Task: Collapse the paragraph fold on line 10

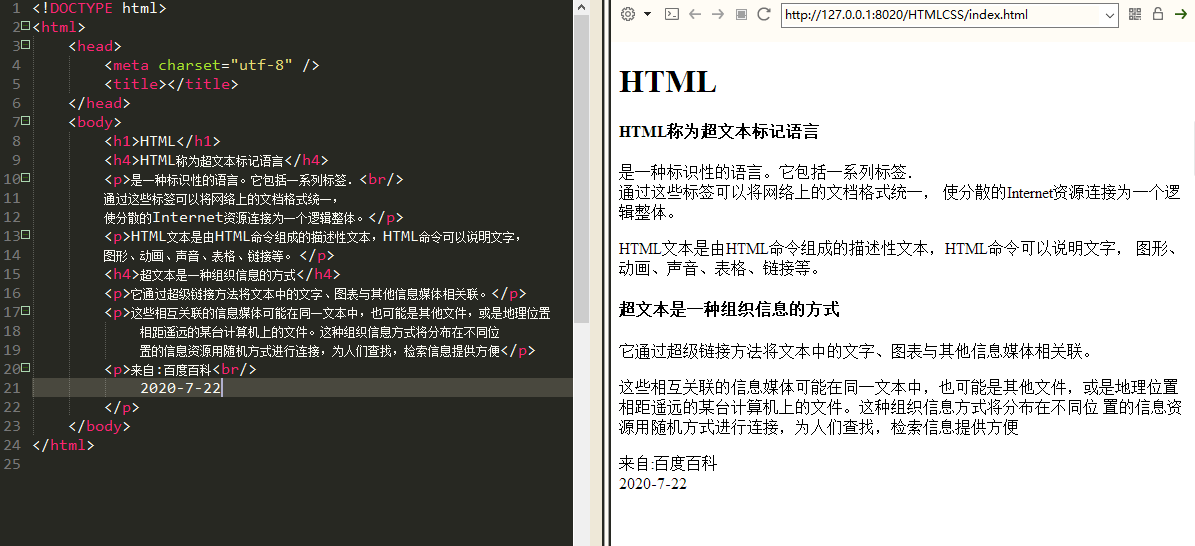Action: [x=26, y=177]
